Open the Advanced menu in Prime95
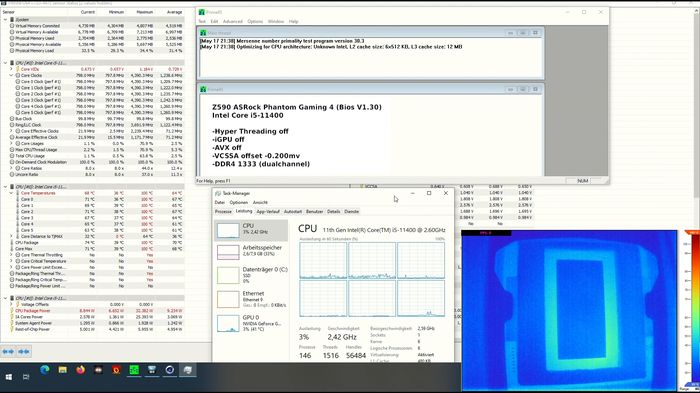 (233, 21)
